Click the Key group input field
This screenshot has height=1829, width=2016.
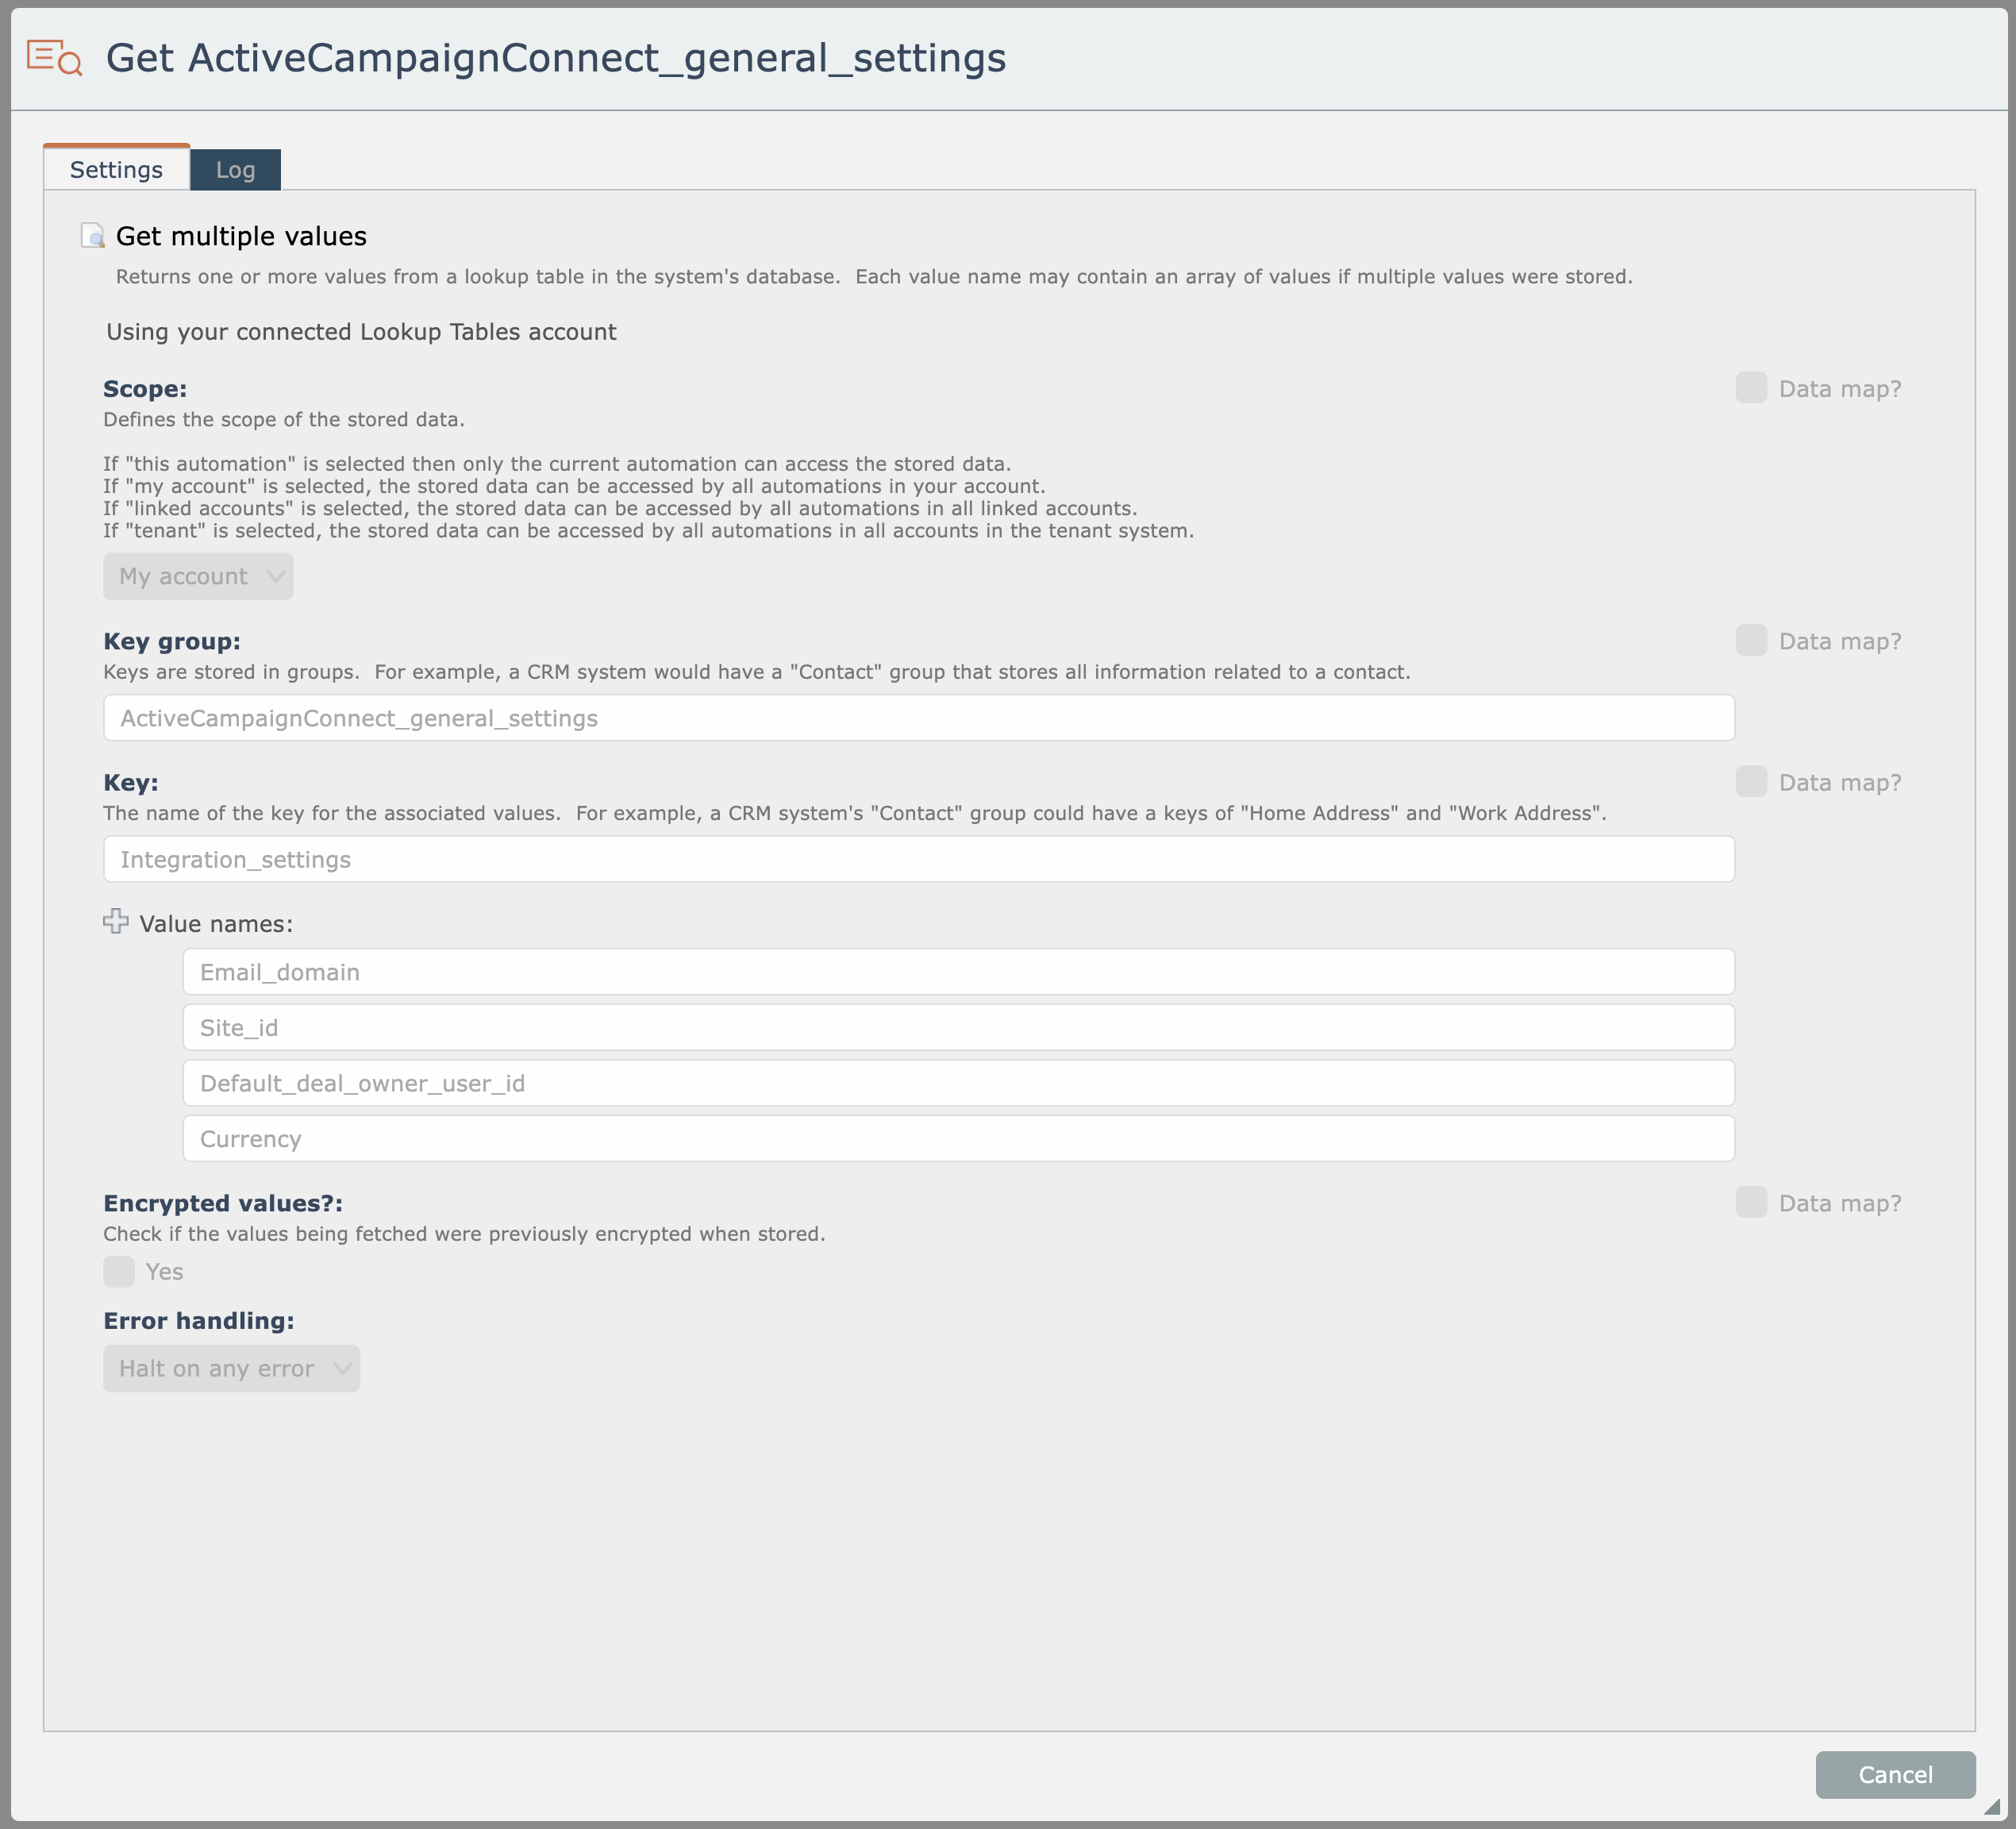click(918, 718)
